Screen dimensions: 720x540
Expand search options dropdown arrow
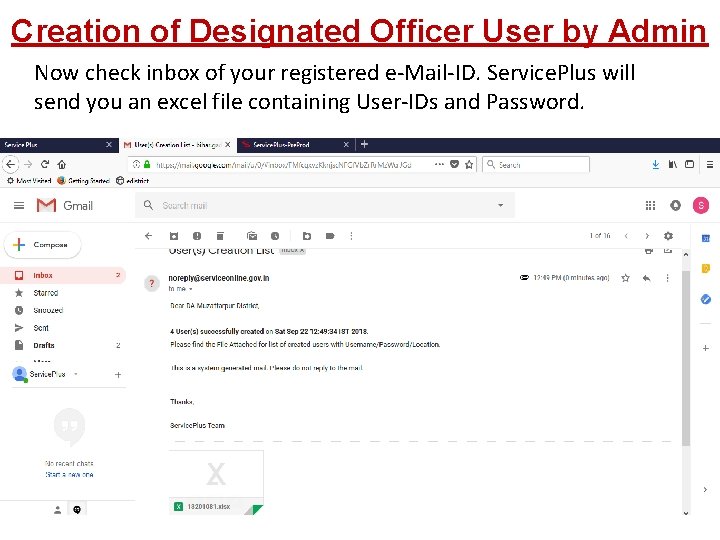(501, 205)
